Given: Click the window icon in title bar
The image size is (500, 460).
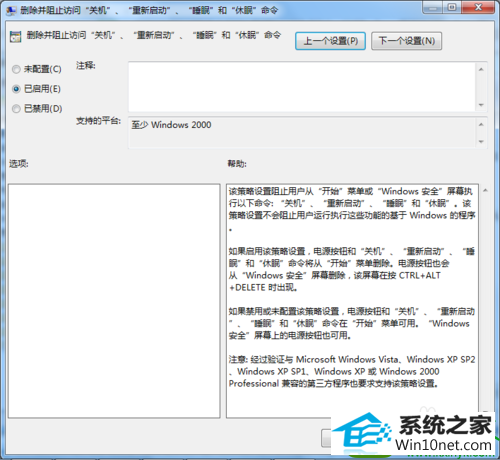Looking at the screenshot, I should pos(11,11).
